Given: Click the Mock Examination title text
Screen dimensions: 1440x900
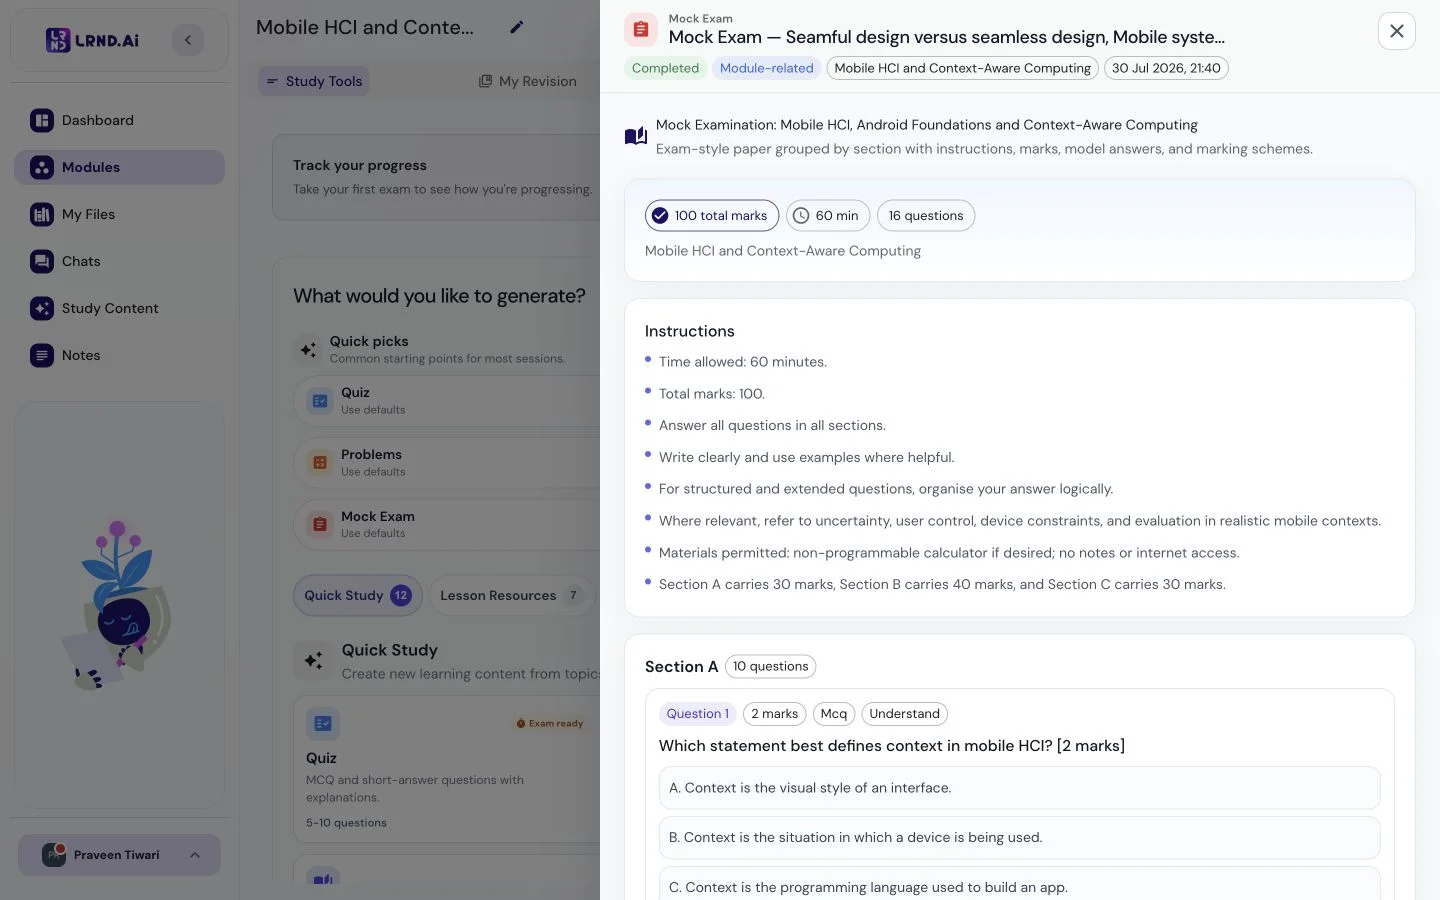Looking at the screenshot, I should click(927, 125).
